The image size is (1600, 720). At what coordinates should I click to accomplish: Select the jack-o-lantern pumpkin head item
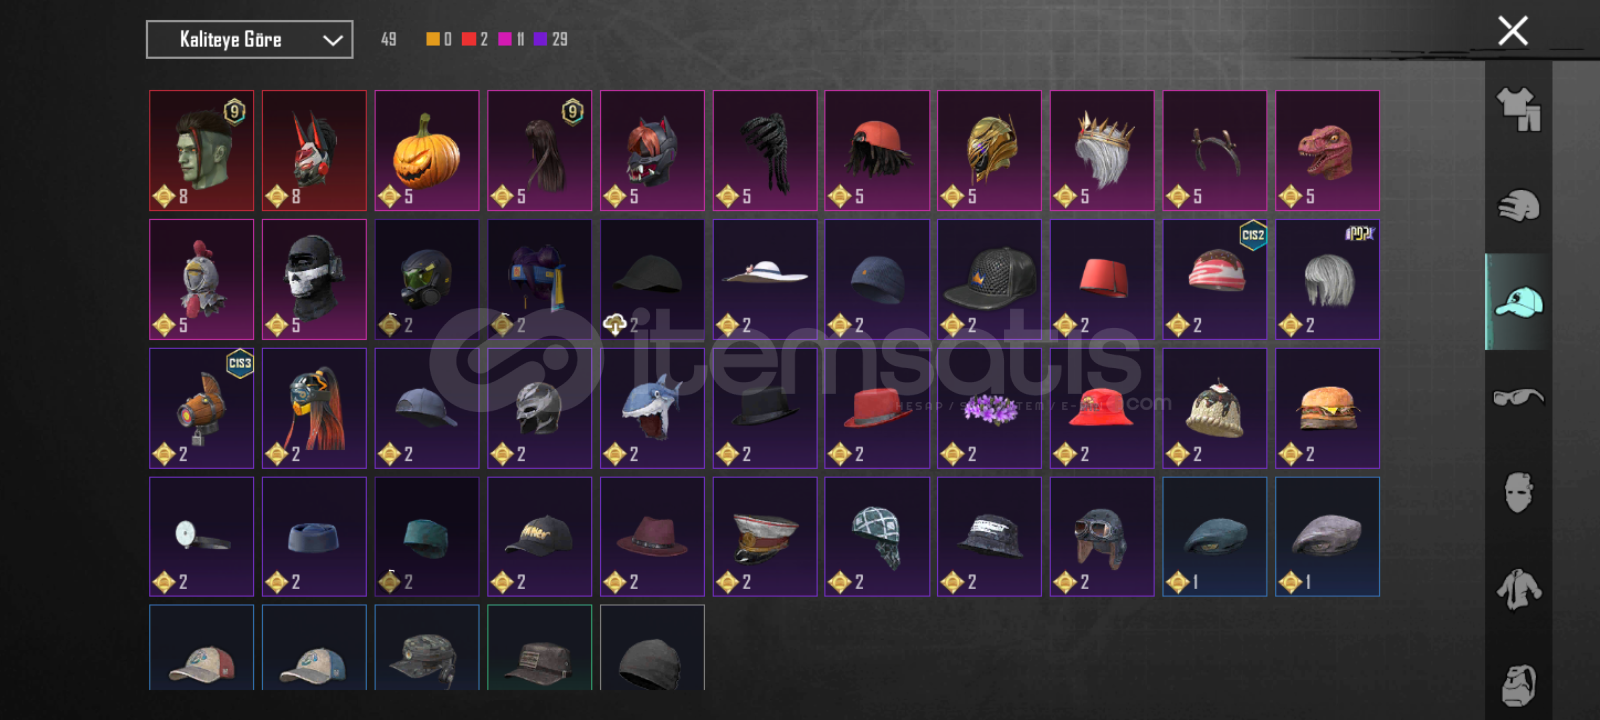[427, 150]
